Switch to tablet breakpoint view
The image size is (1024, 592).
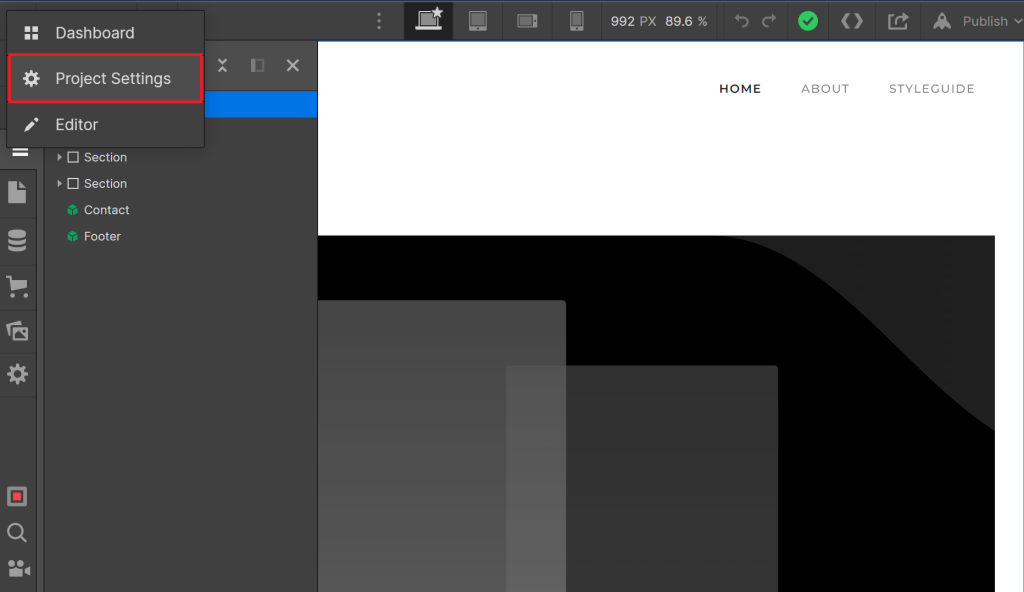pyautogui.click(x=478, y=21)
